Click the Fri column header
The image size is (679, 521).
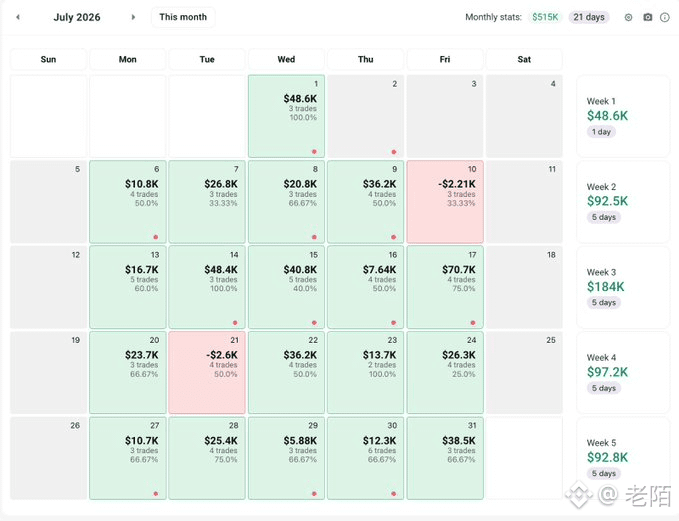click(445, 59)
